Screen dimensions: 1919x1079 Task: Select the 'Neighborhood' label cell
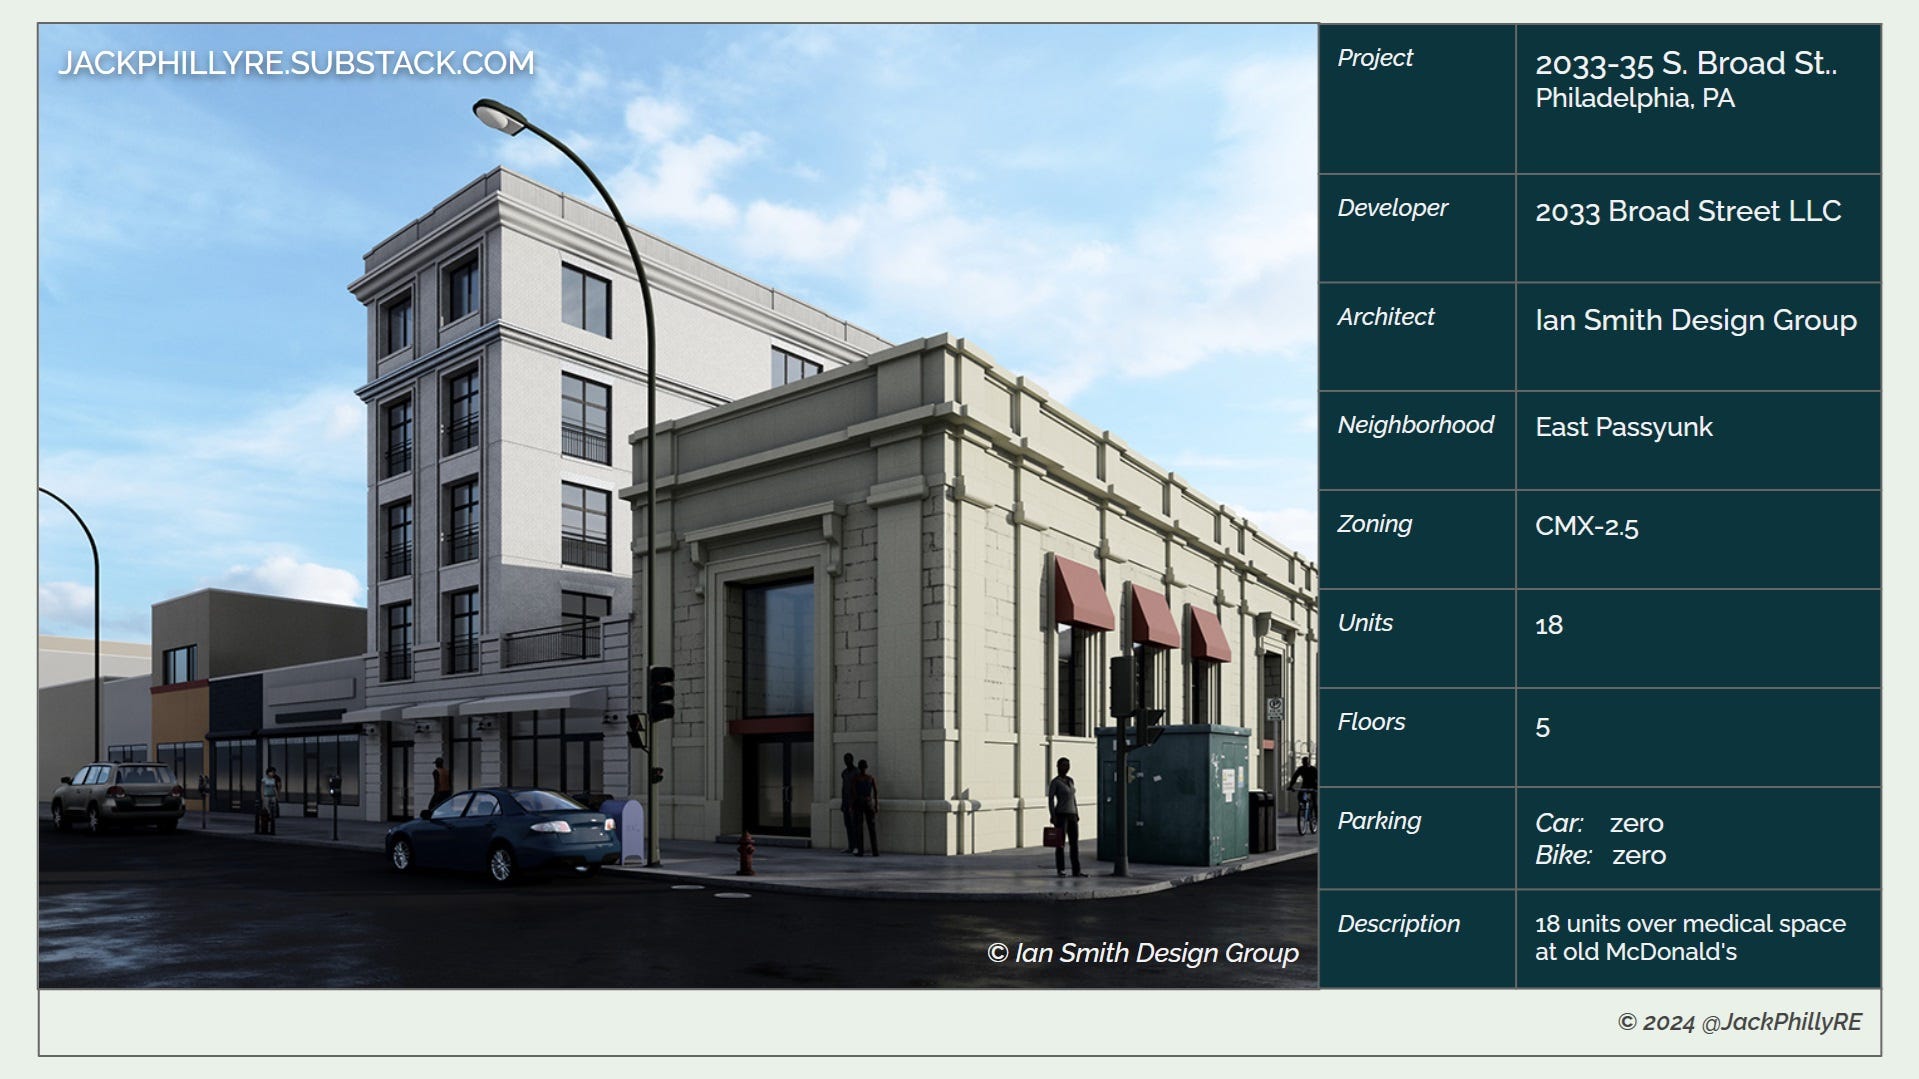pyautogui.click(x=1417, y=441)
